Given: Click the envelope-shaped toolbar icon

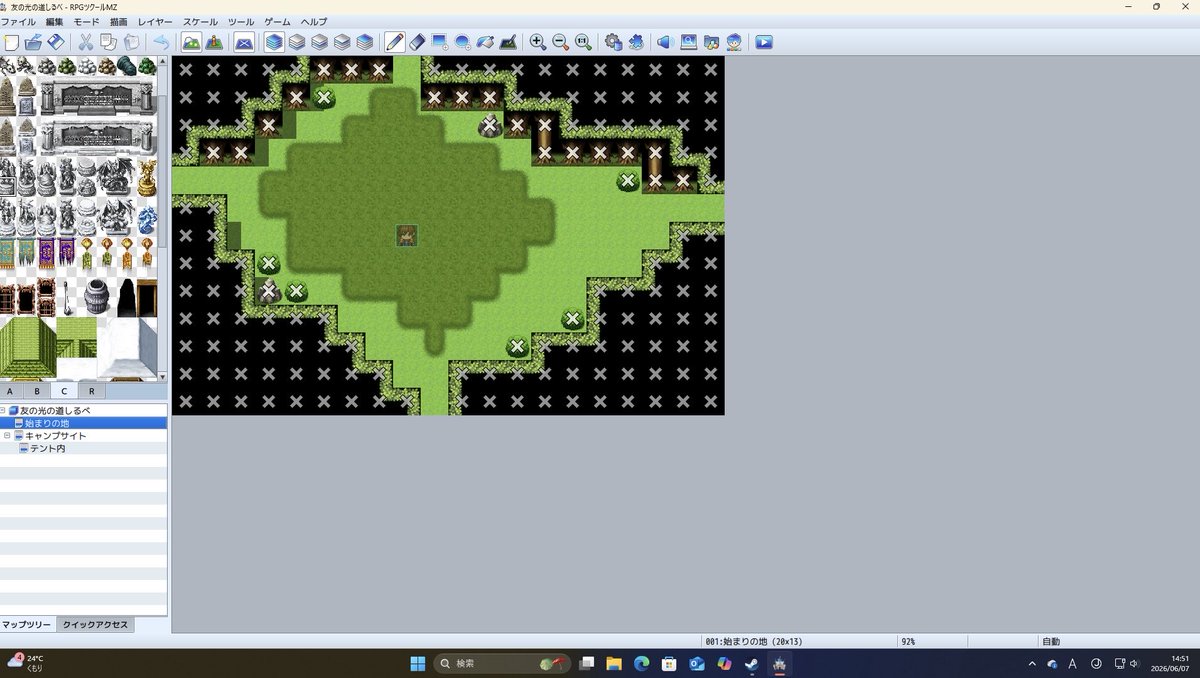Looking at the screenshot, I should pos(244,42).
